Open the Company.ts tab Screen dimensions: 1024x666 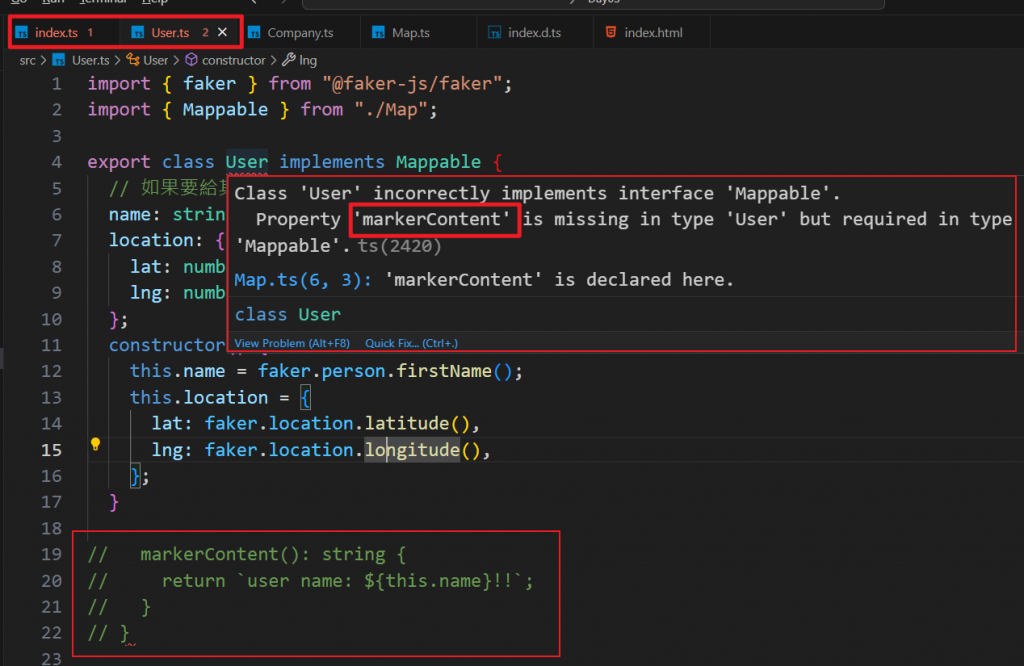coord(300,33)
